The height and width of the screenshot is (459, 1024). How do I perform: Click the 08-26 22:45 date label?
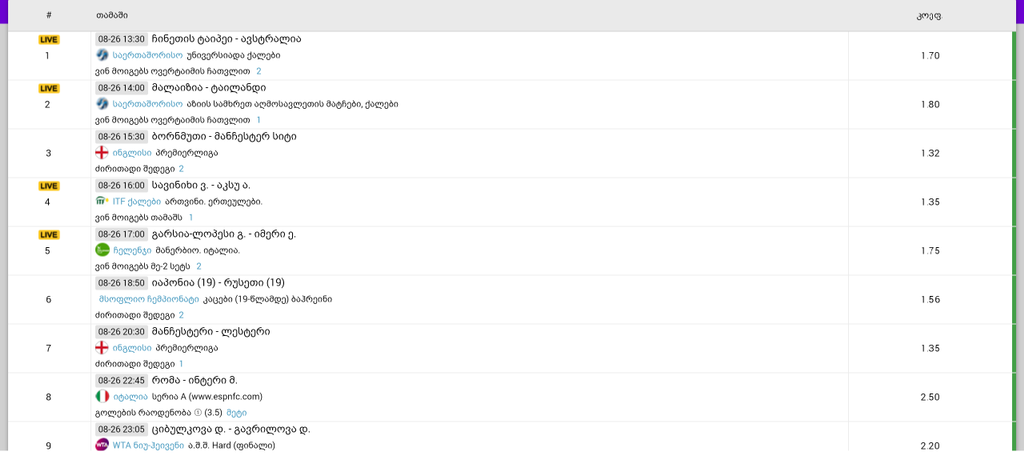pyautogui.click(x=122, y=380)
